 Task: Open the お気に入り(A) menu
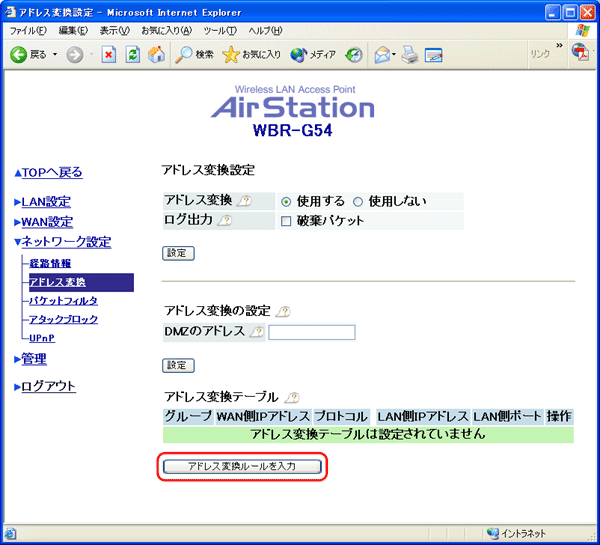166,31
